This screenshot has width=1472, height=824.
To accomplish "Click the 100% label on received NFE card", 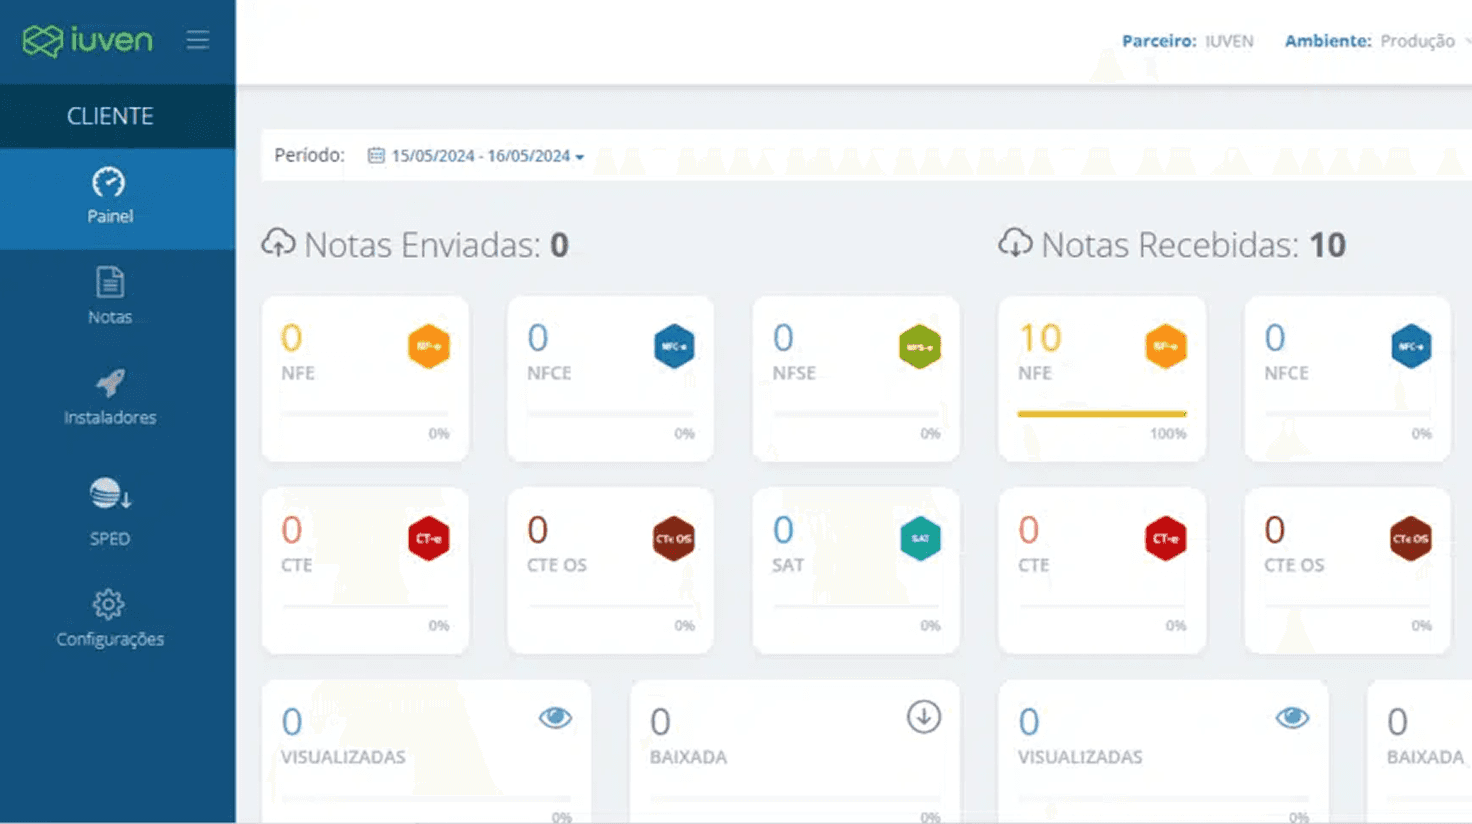I will point(1168,434).
